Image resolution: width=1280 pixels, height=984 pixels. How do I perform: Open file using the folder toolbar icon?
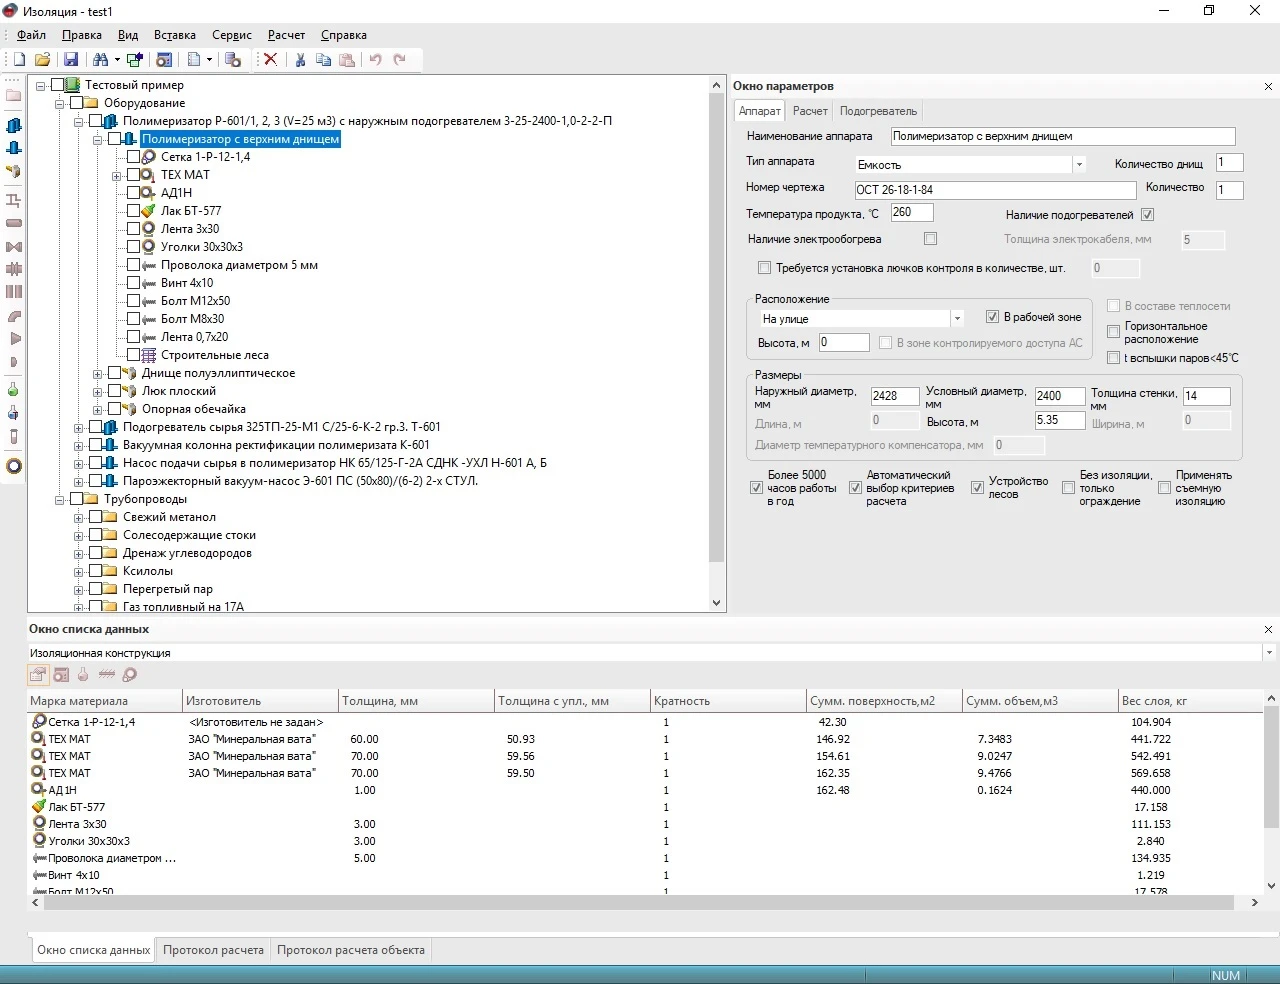pos(43,60)
